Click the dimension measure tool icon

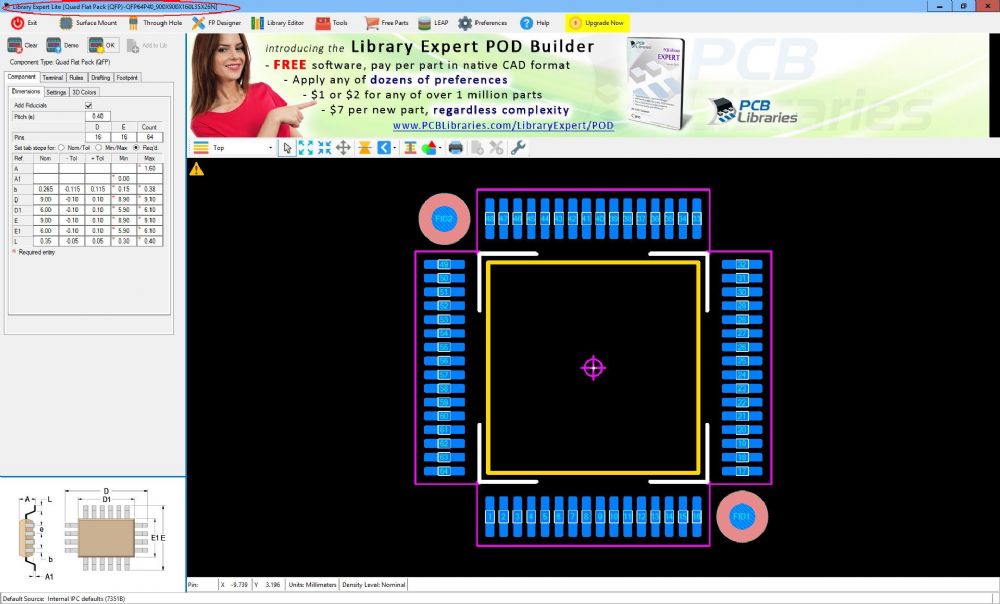[x=410, y=148]
